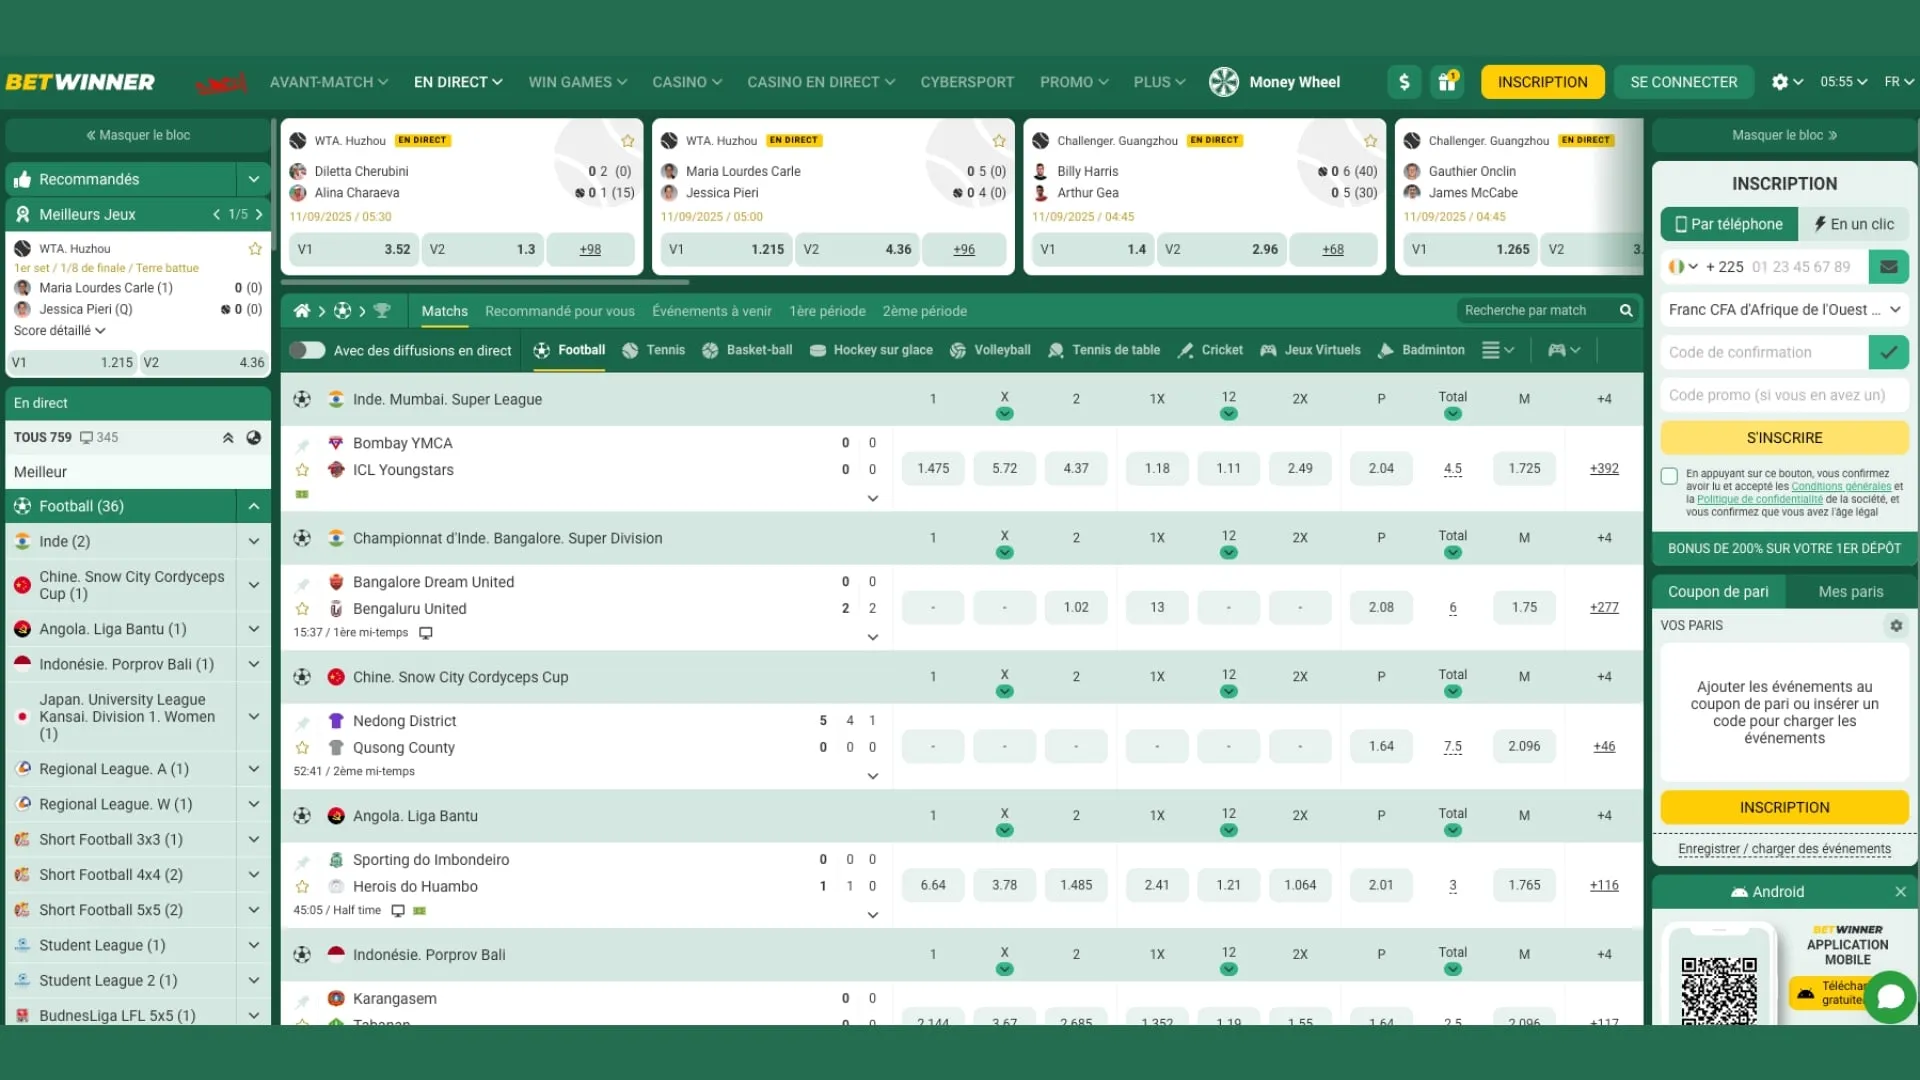The width and height of the screenshot is (1920, 1080).
Task: Select the Cricket sport filter icon
Action: click(x=1186, y=350)
